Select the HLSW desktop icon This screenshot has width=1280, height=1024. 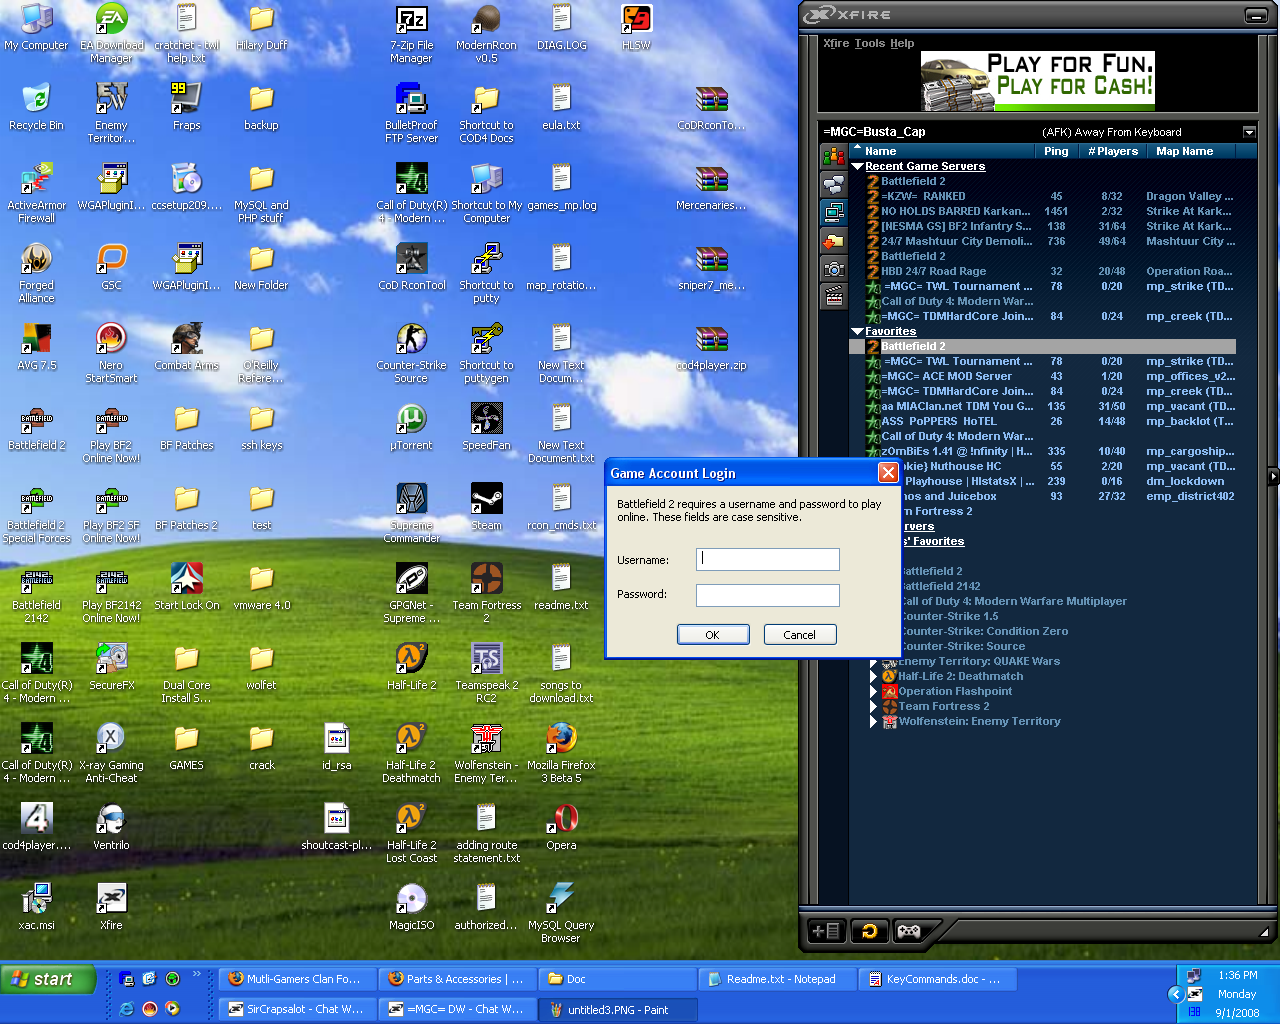pyautogui.click(x=636, y=27)
